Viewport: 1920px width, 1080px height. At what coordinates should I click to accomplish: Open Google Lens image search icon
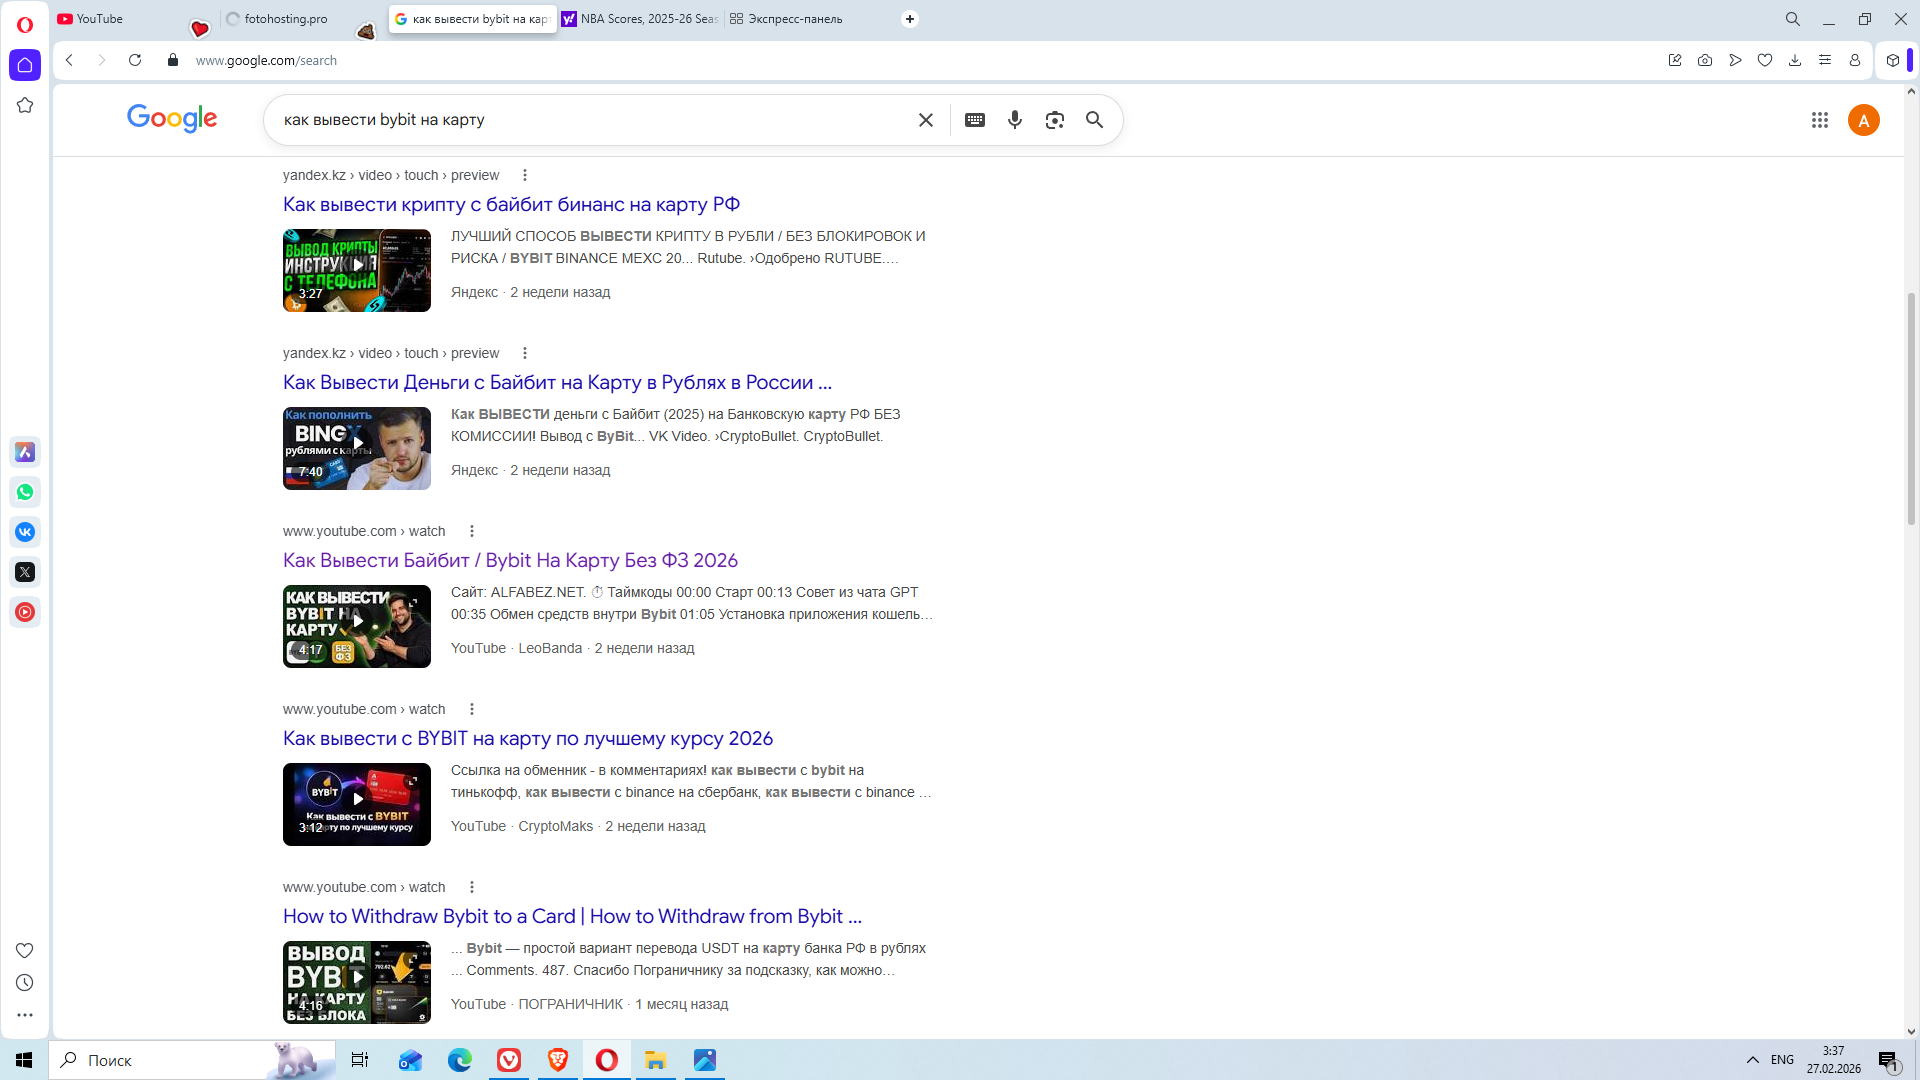1054,120
